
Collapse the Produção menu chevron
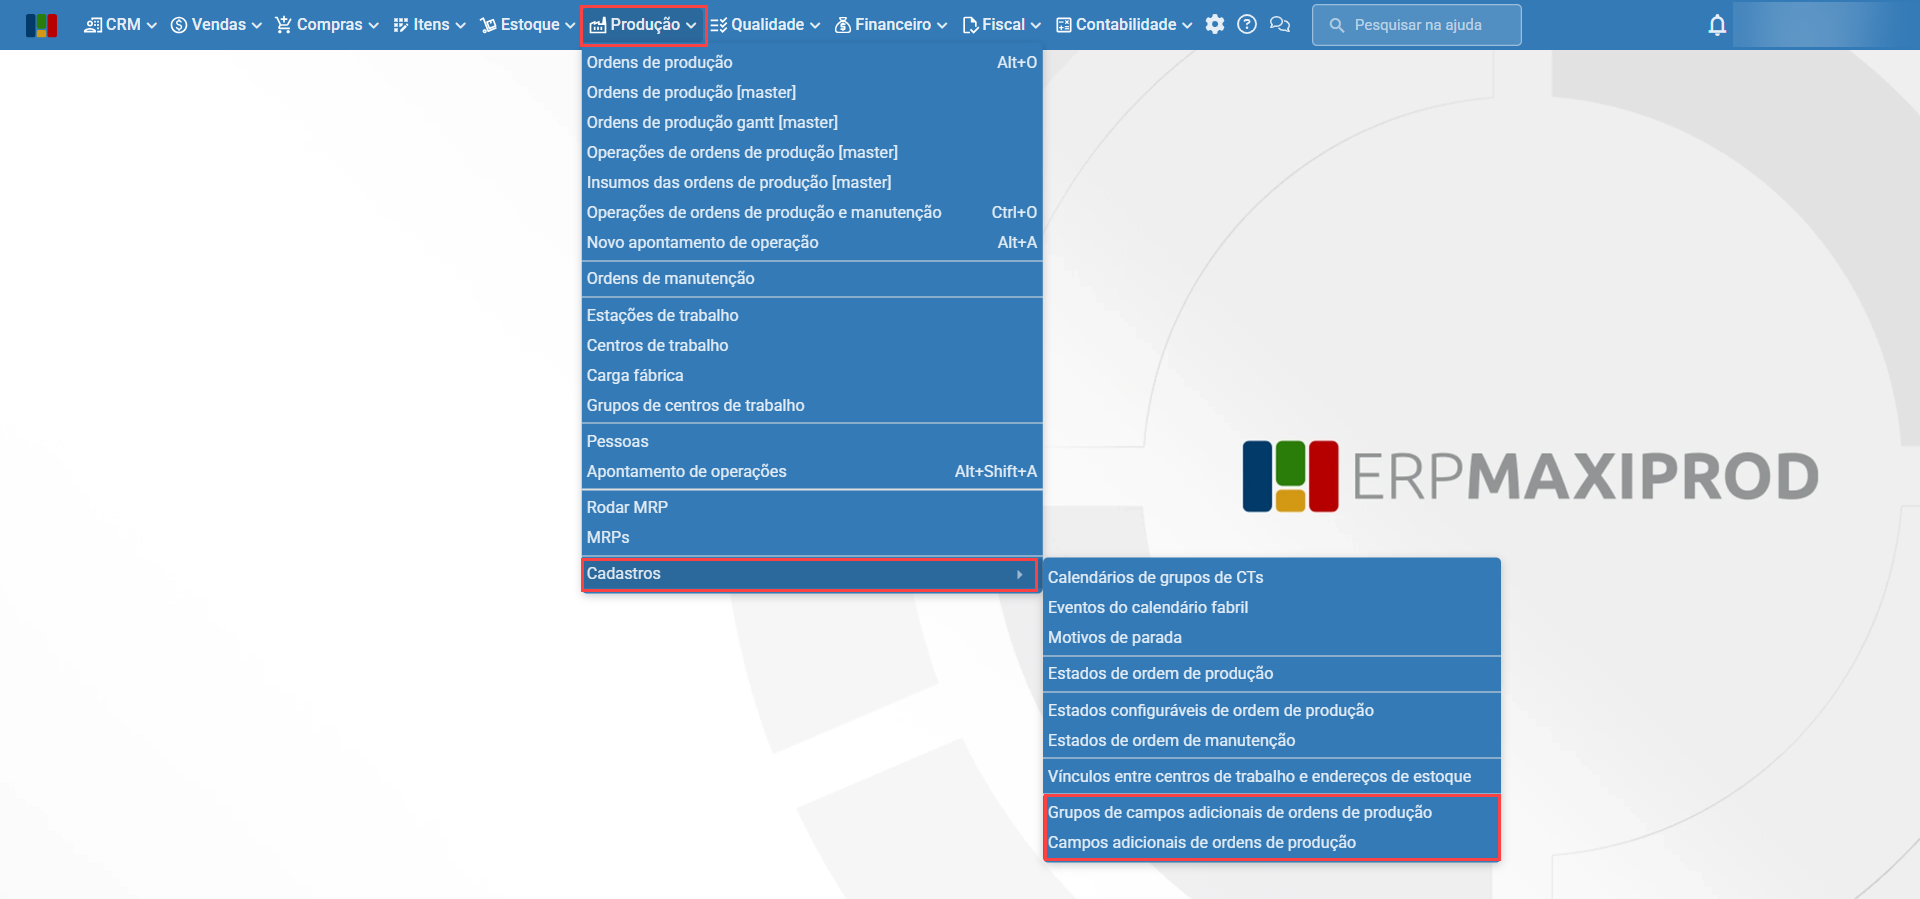pos(691,25)
